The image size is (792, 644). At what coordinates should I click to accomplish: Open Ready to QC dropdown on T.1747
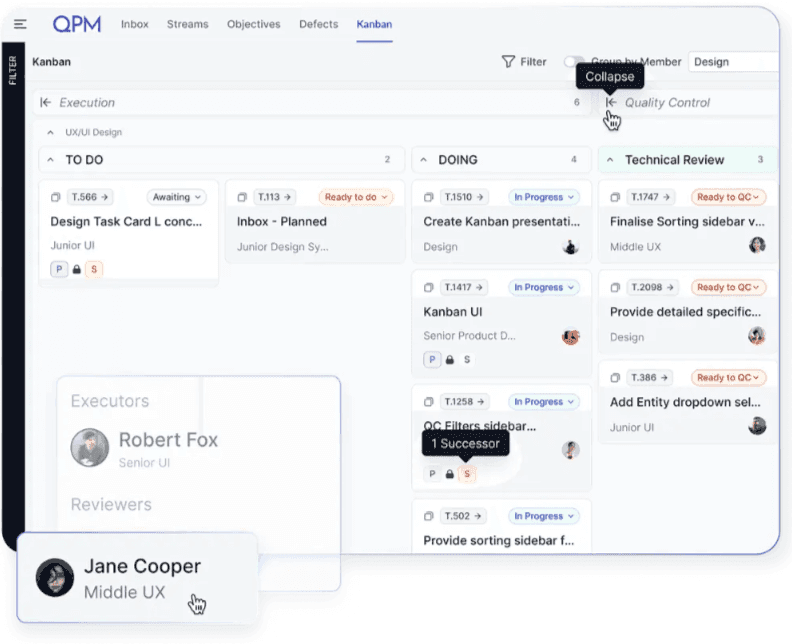coord(728,197)
